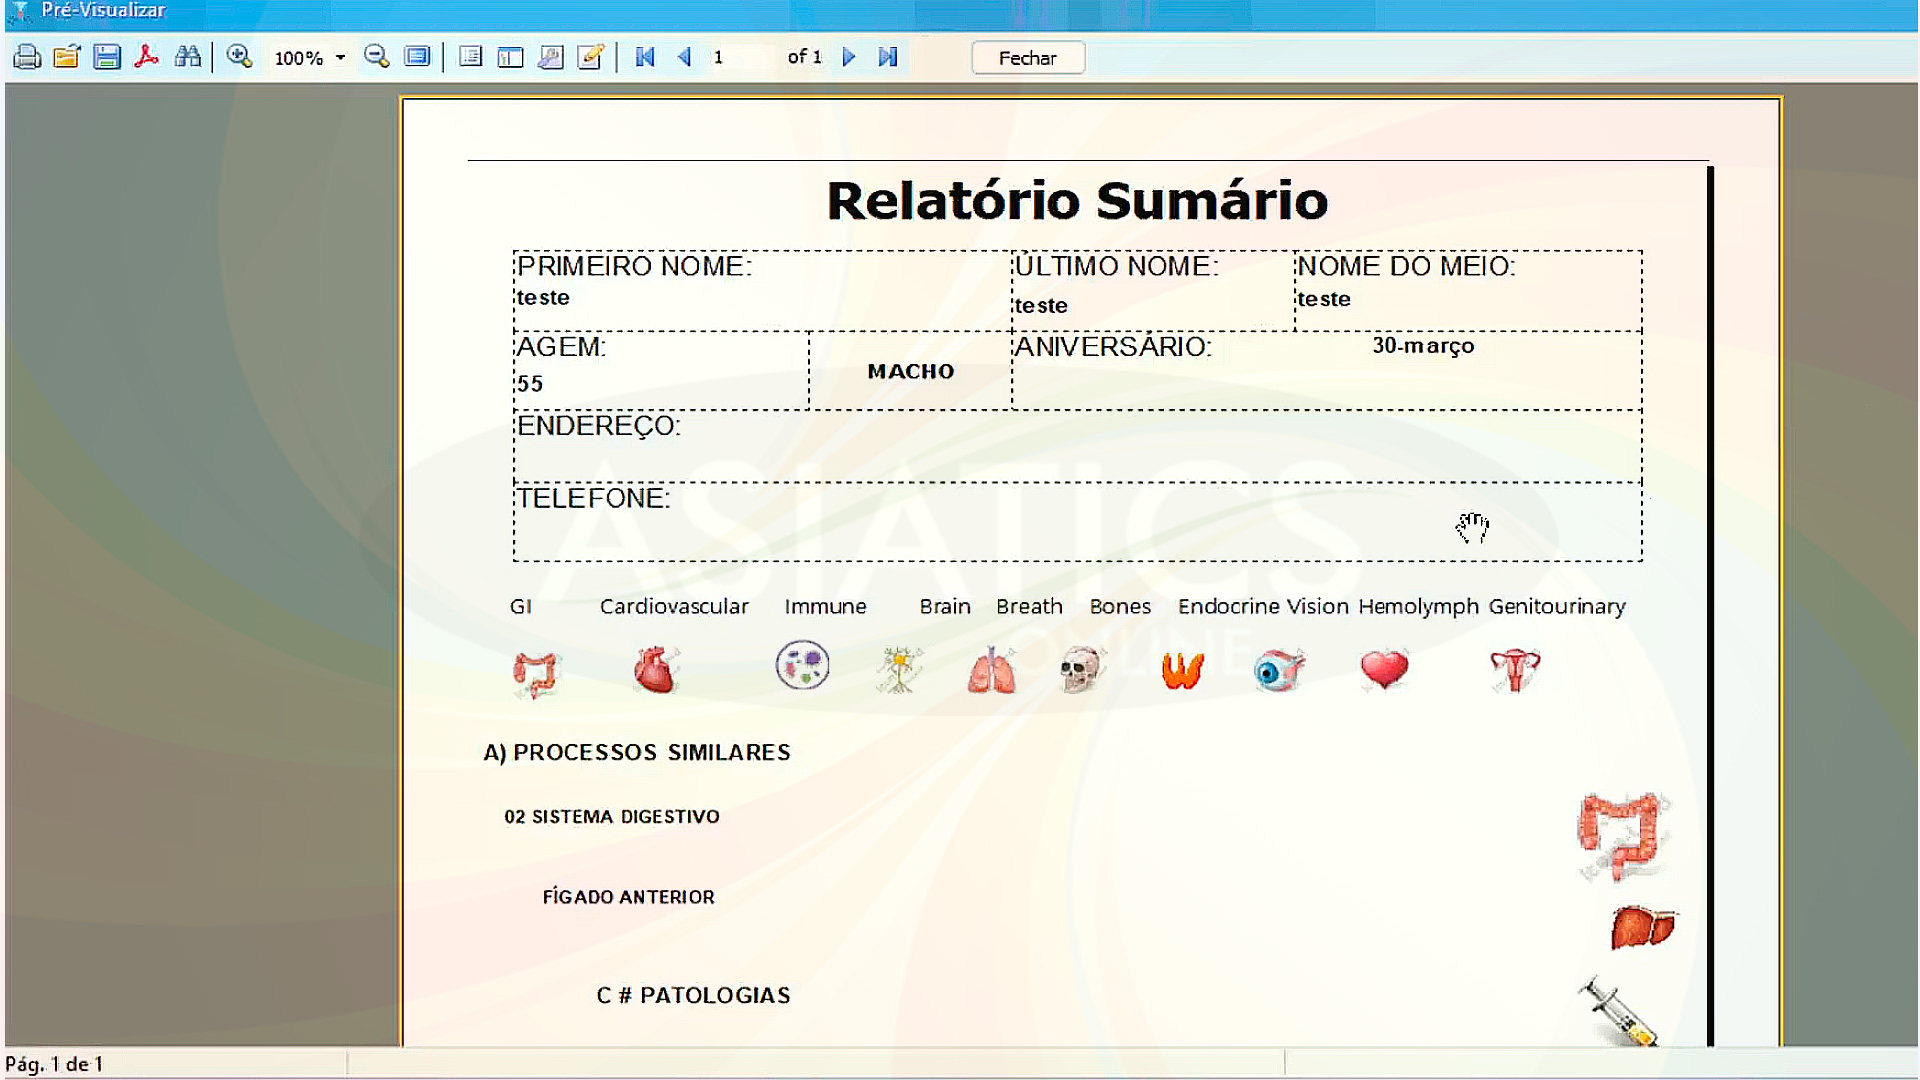This screenshot has width=1920, height=1080.
Task: Click the PRIMEIRO NOME label
Action: click(634, 266)
